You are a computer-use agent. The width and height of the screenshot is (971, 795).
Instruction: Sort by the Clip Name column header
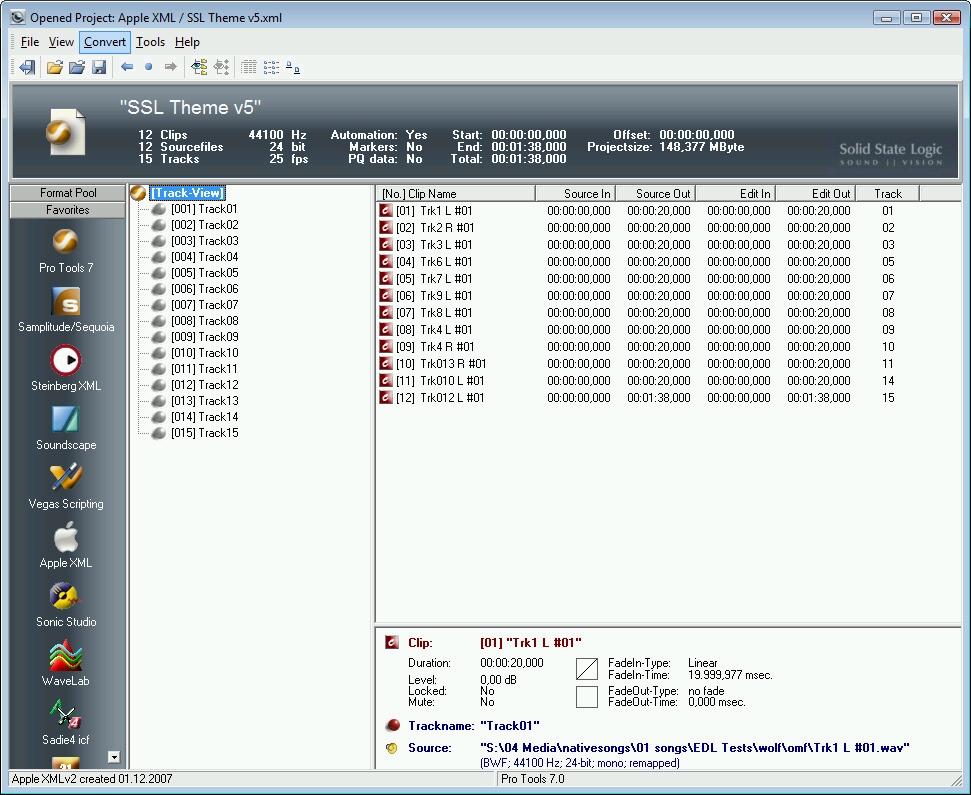456,194
